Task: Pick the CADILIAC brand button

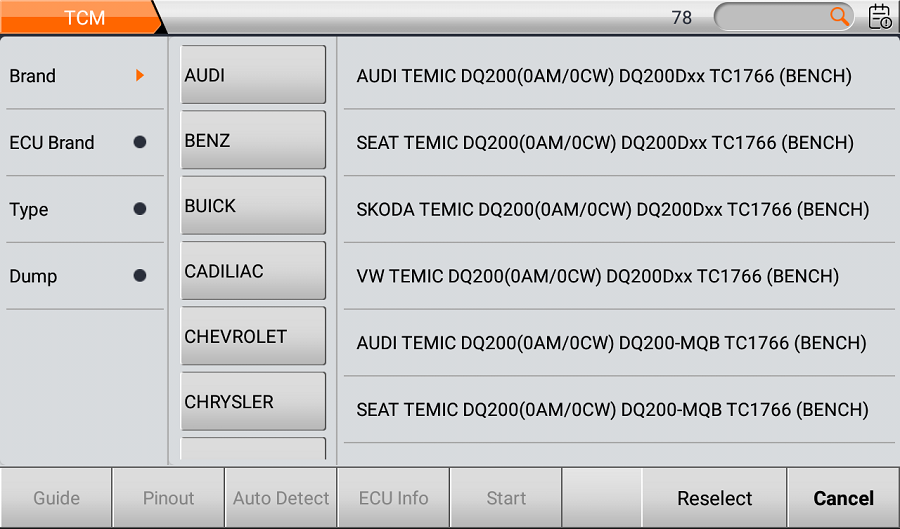Action: click(253, 271)
